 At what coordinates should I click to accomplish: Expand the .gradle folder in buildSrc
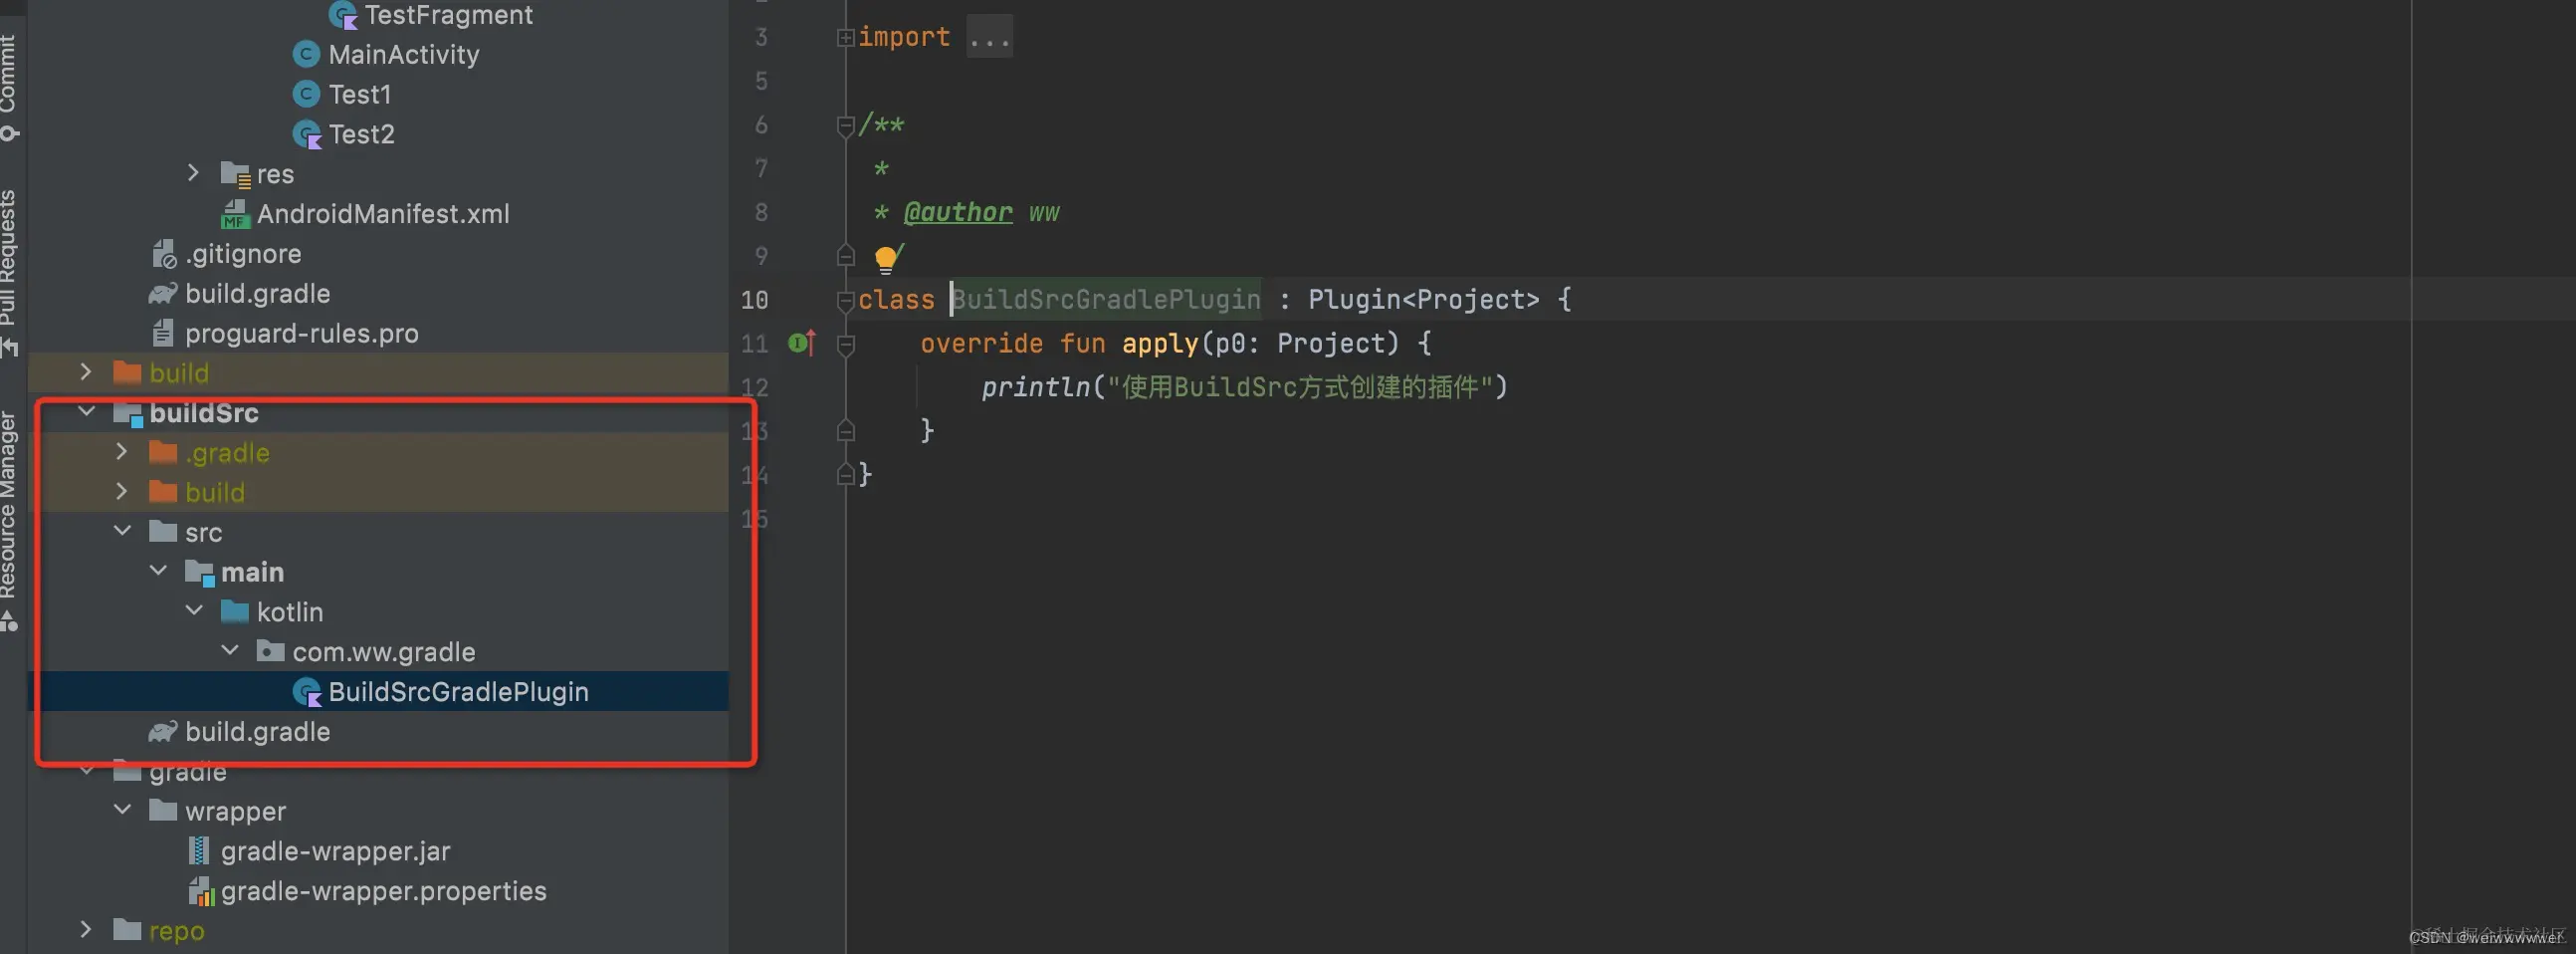[122, 451]
